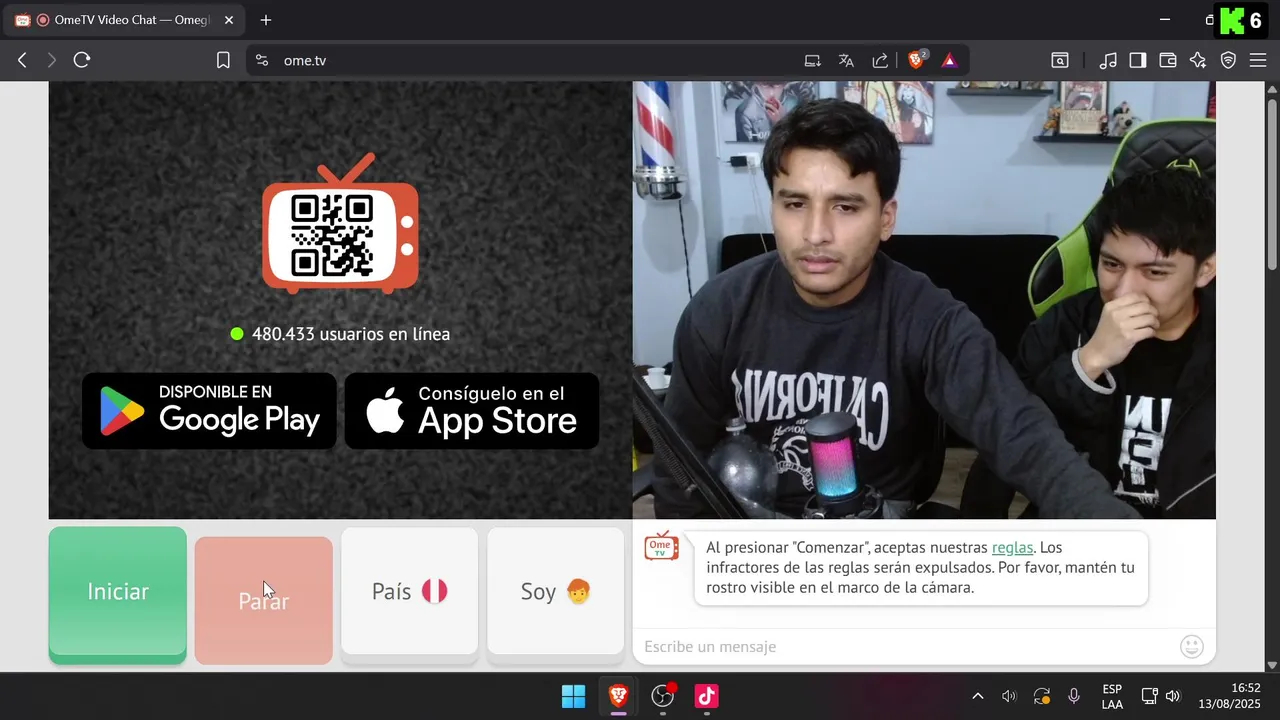Switch ESP LAA keyboard language

(1112, 696)
